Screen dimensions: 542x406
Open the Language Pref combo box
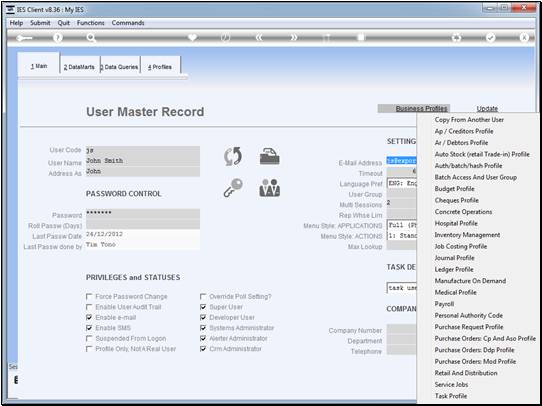pyautogui.click(x=402, y=183)
